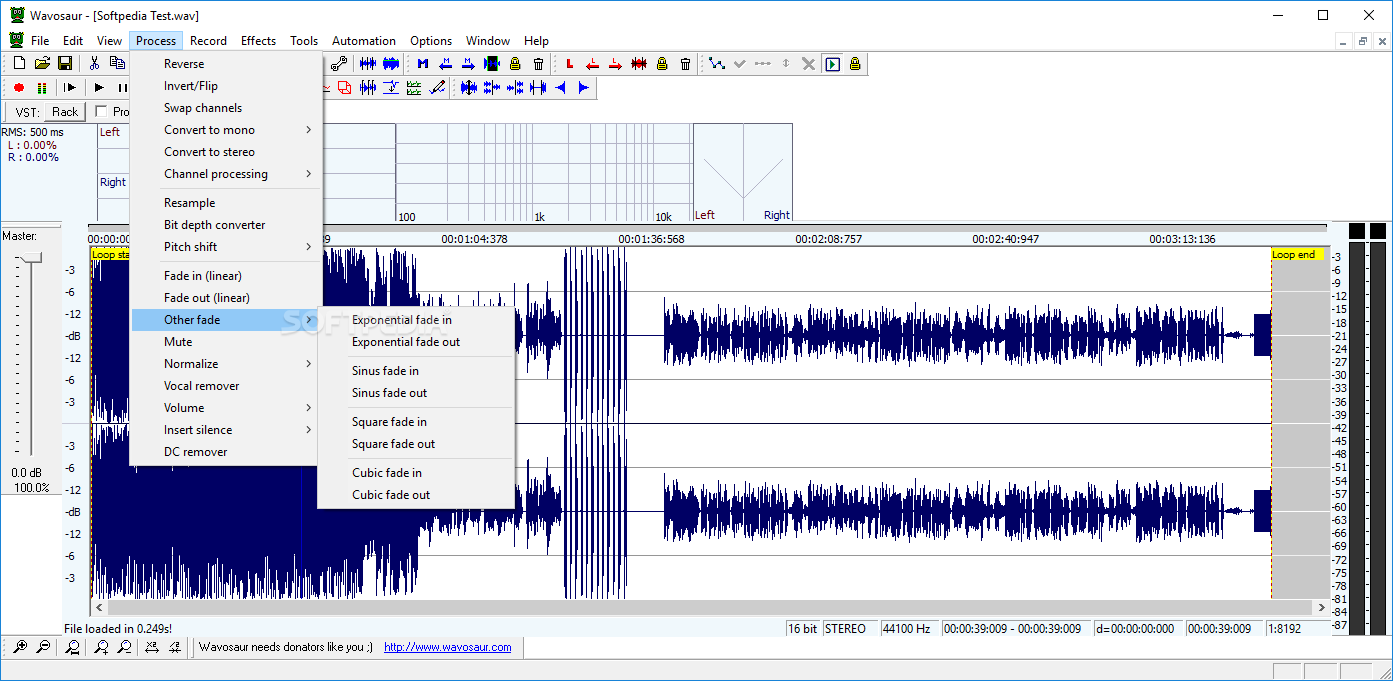Click blue left triangle scroll icon
1393x681 pixels.
(561, 88)
